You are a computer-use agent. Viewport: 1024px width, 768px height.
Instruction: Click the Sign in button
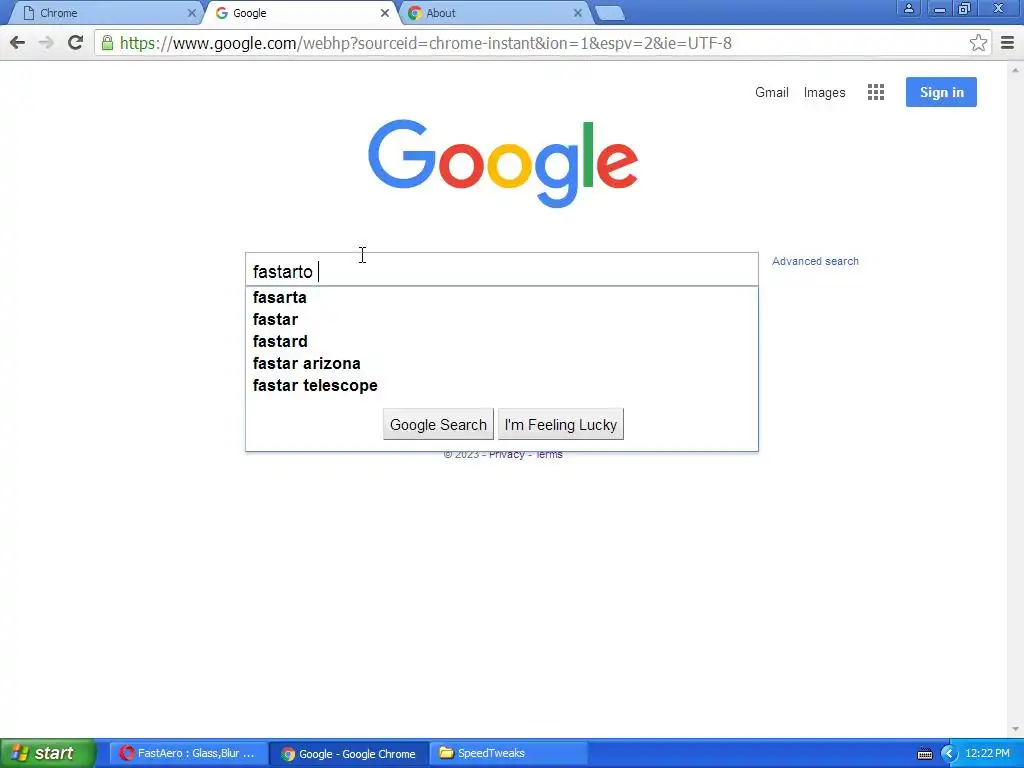pyautogui.click(x=941, y=92)
